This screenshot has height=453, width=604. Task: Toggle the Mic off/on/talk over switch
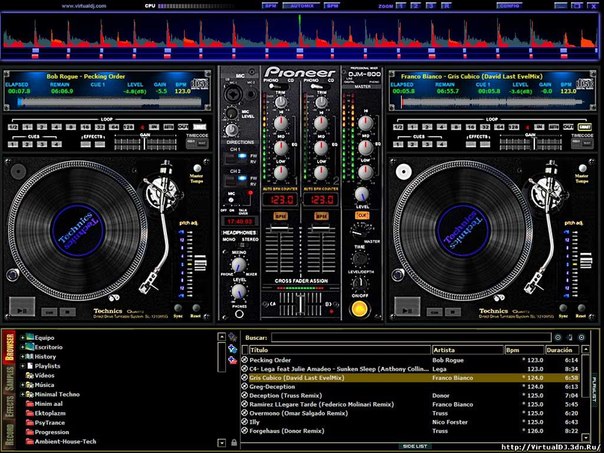coord(231,201)
